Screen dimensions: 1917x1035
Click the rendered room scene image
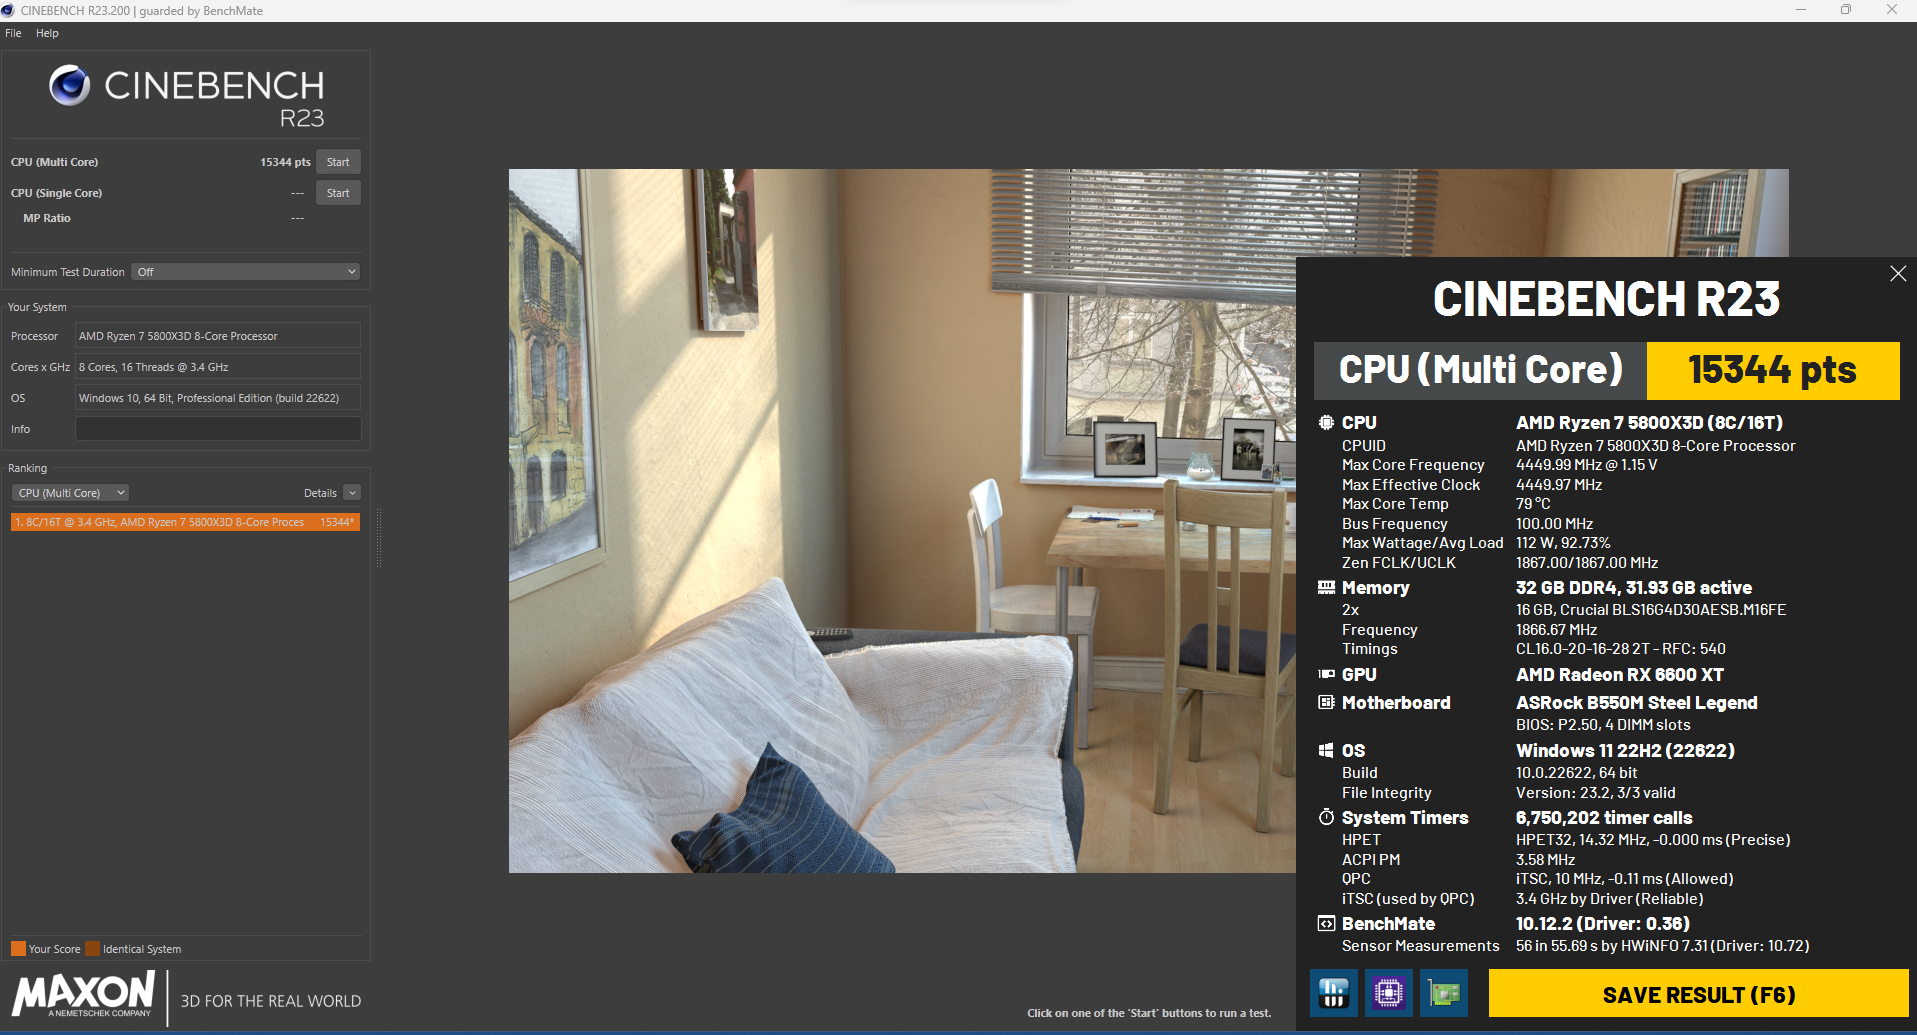click(902, 520)
